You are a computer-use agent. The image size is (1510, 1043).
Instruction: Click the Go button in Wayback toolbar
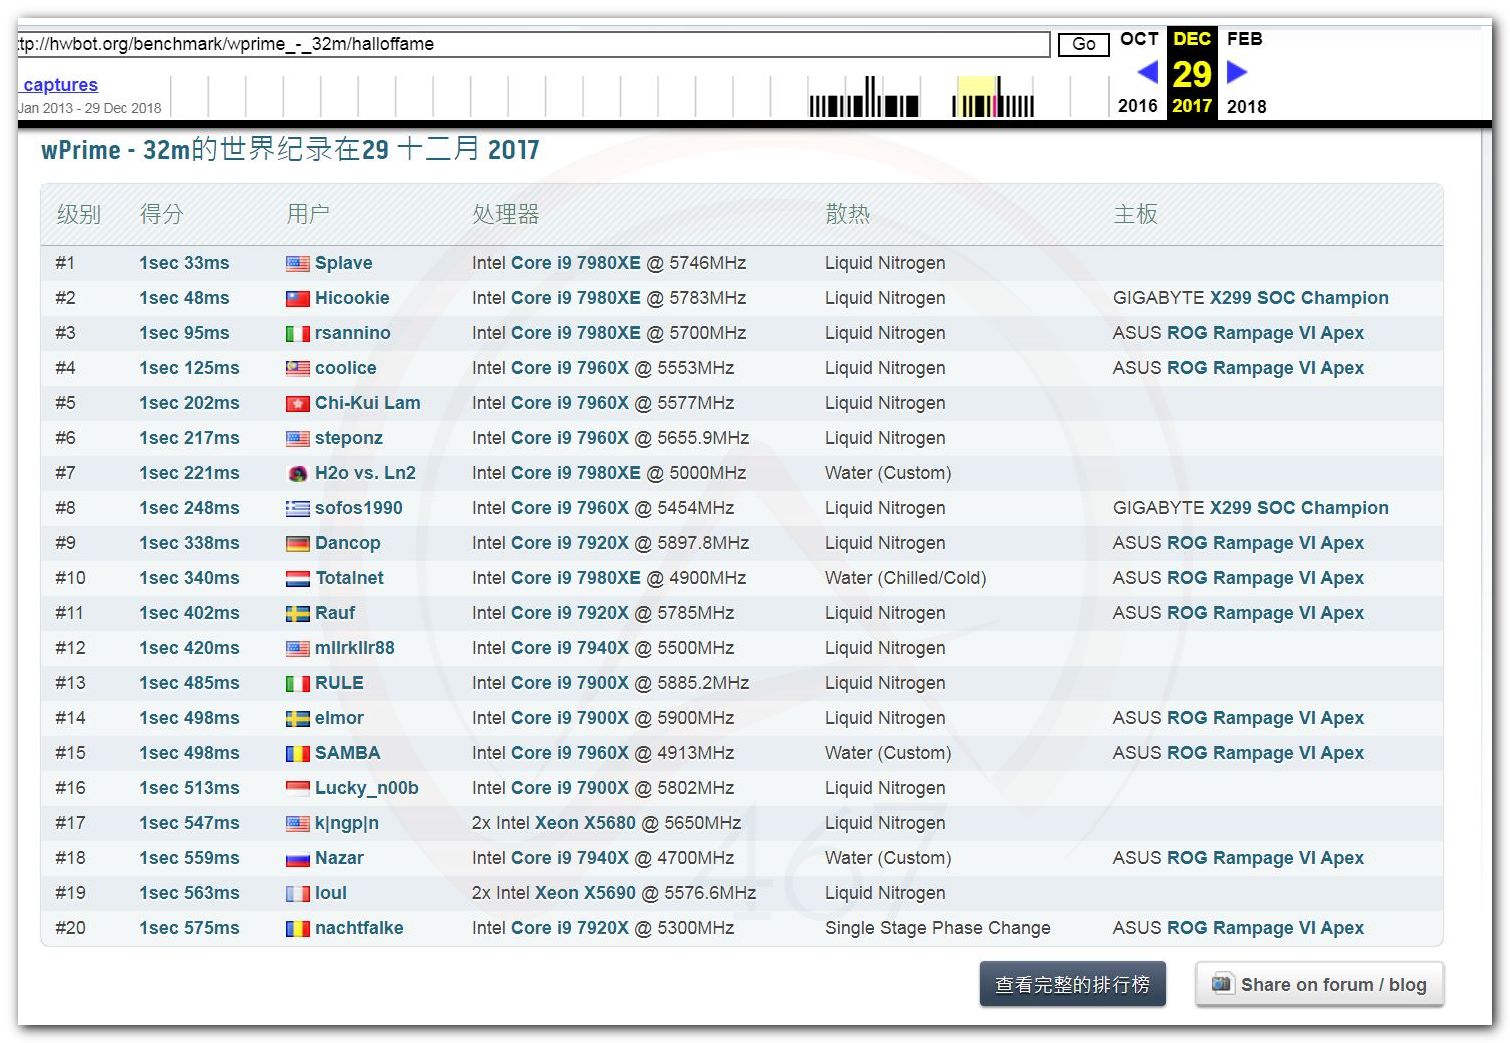point(1084,44)
